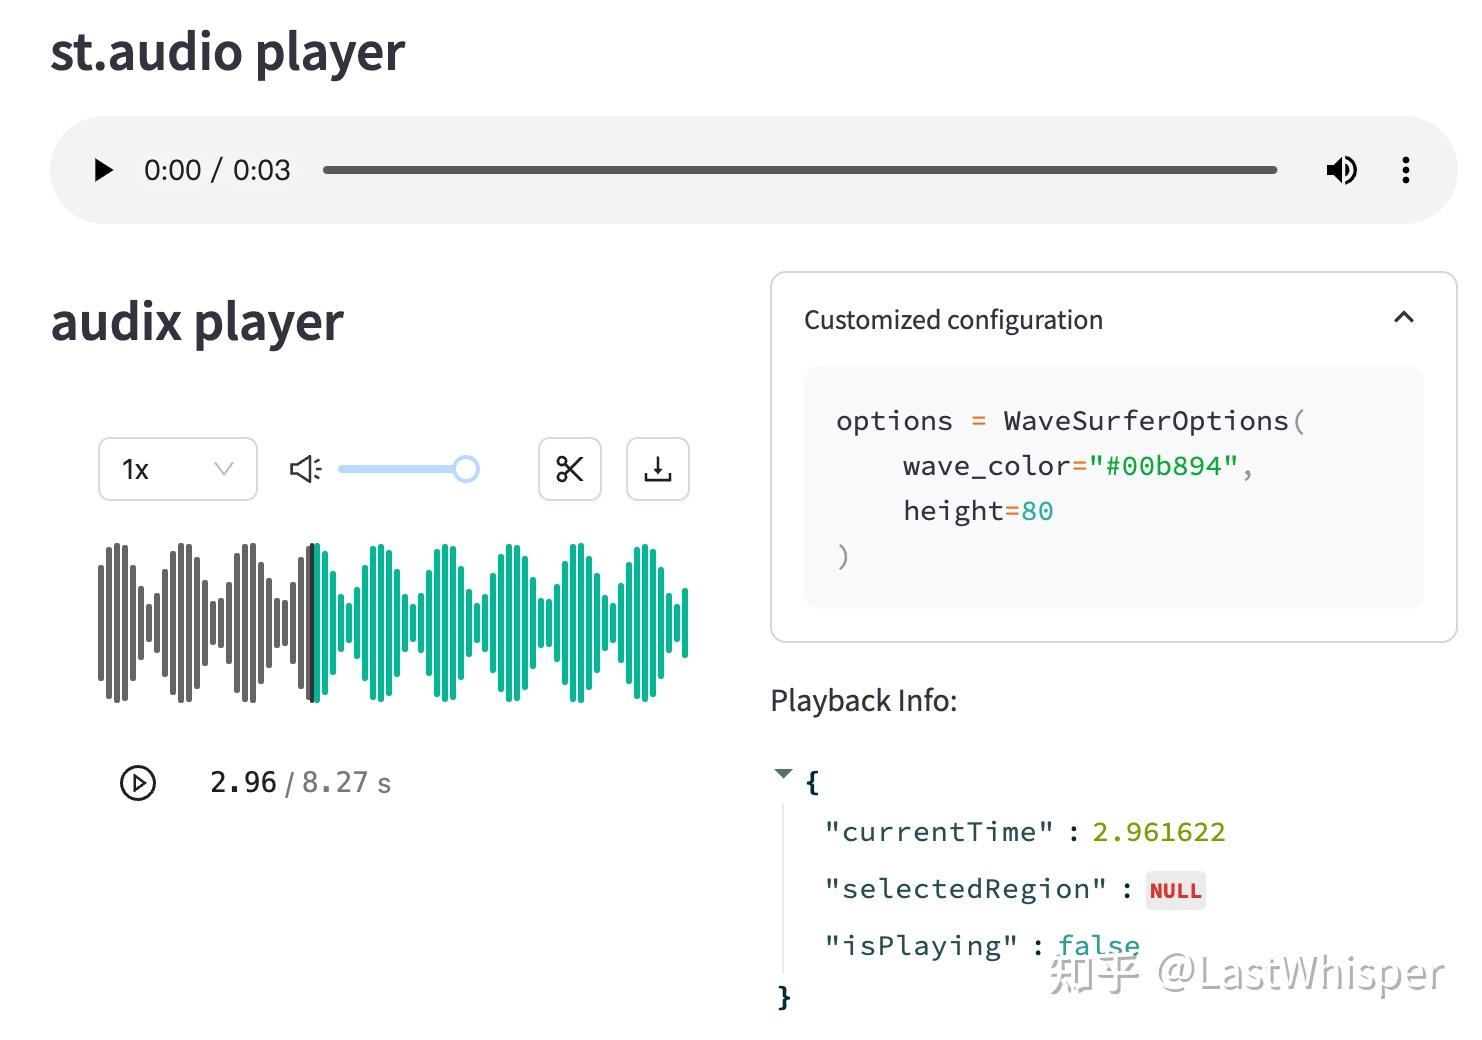Open the 1x playback speed dropdown

pos(178,469)
